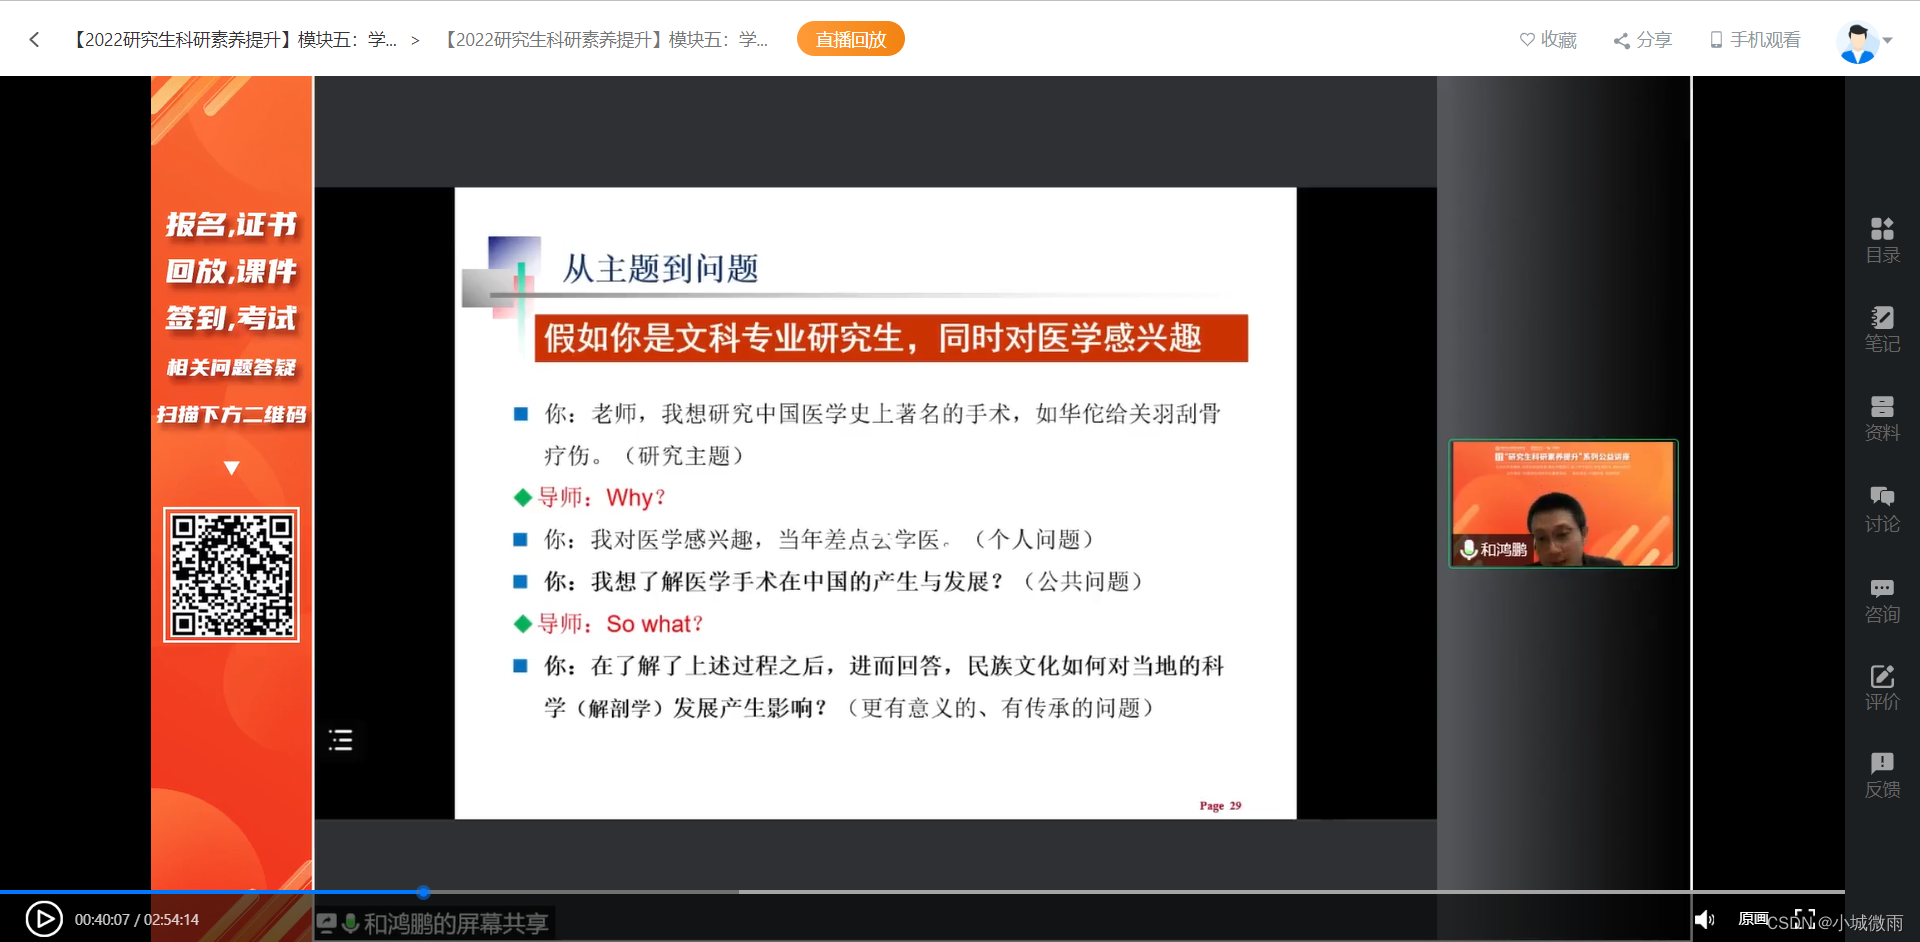
Task: Open 手机观看 mobile viewing option
Action: tap(1755, 39)
